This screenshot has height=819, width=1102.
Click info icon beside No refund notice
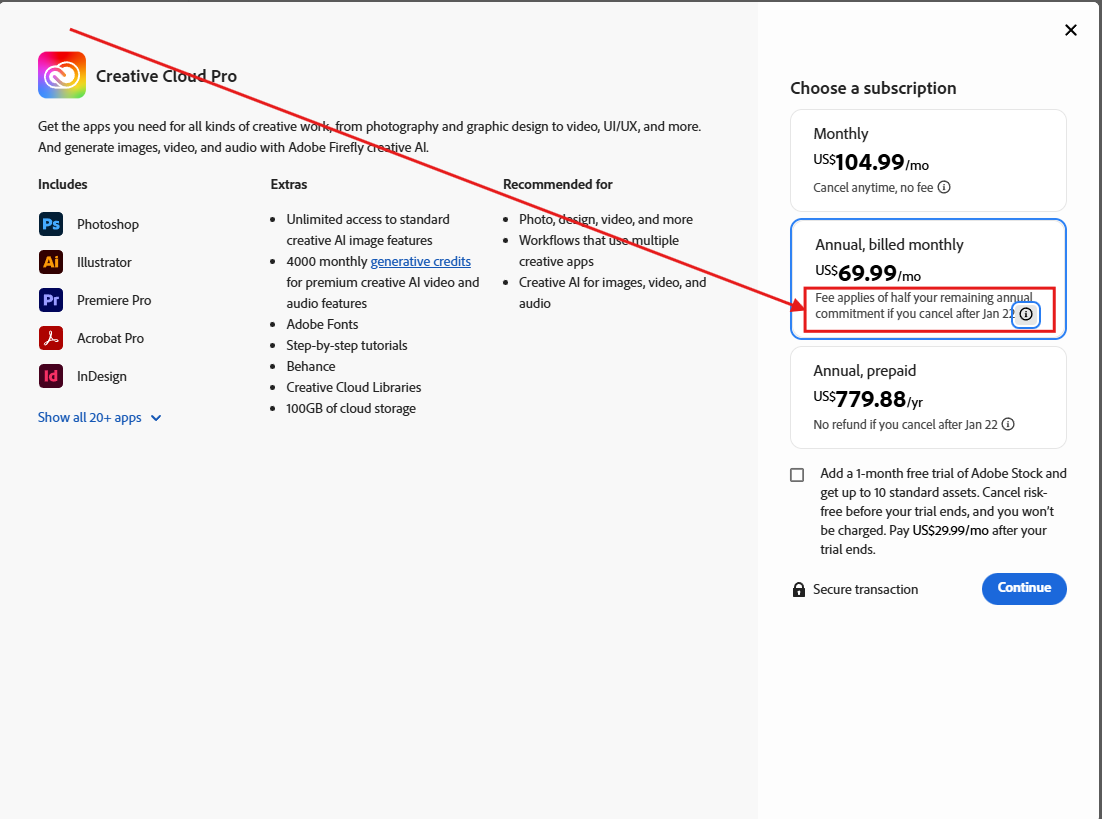pos(1008,424)
